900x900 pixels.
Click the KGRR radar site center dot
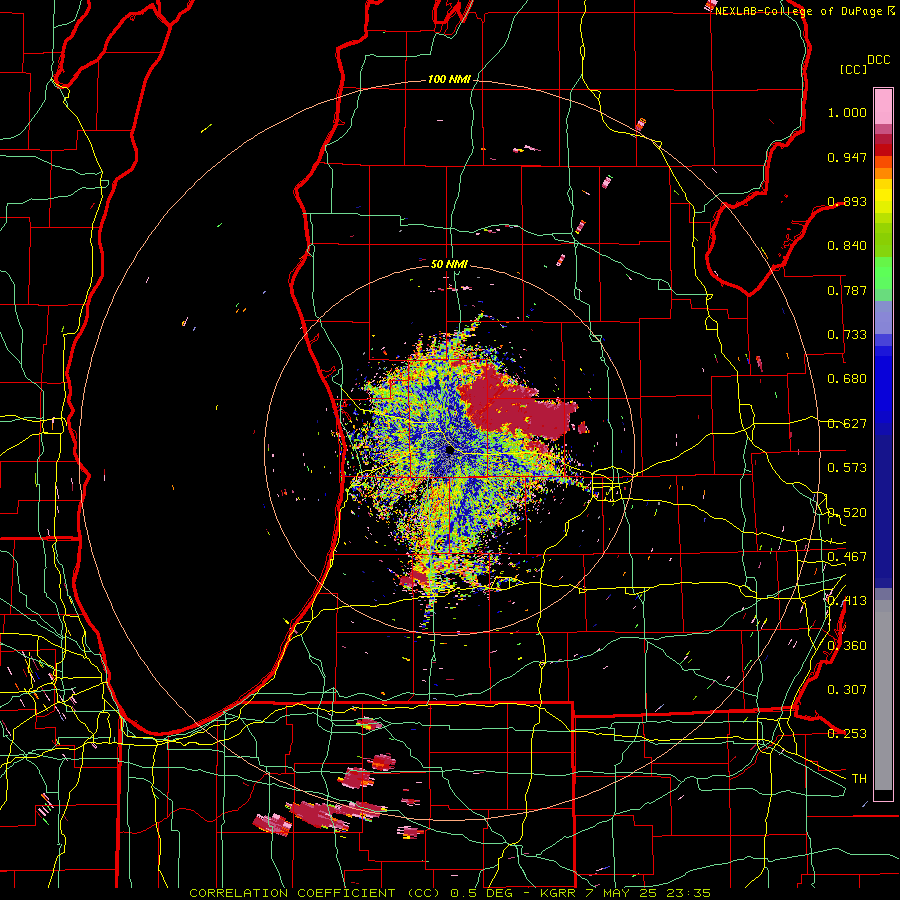tap(449, 449)
